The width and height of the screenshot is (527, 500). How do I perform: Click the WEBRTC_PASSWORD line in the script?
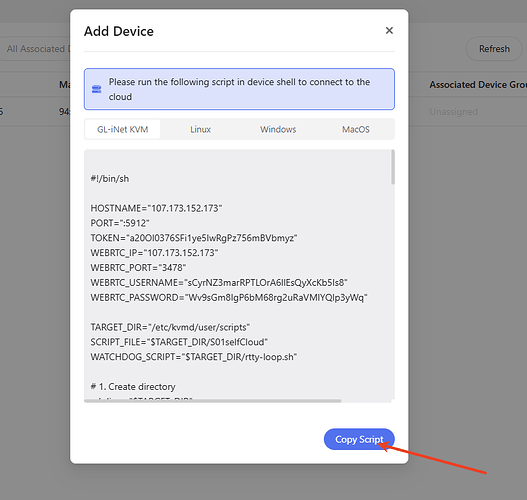click(x=229, y=297)
